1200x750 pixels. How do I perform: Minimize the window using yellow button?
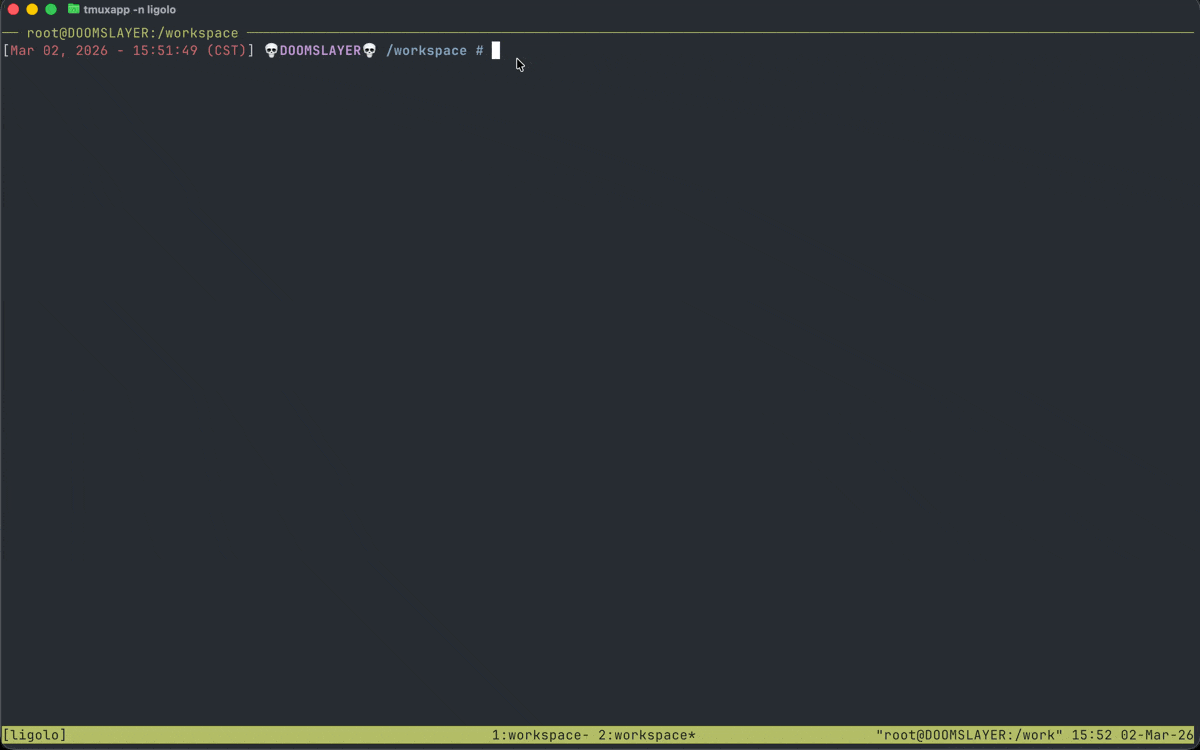click(32, 9)
